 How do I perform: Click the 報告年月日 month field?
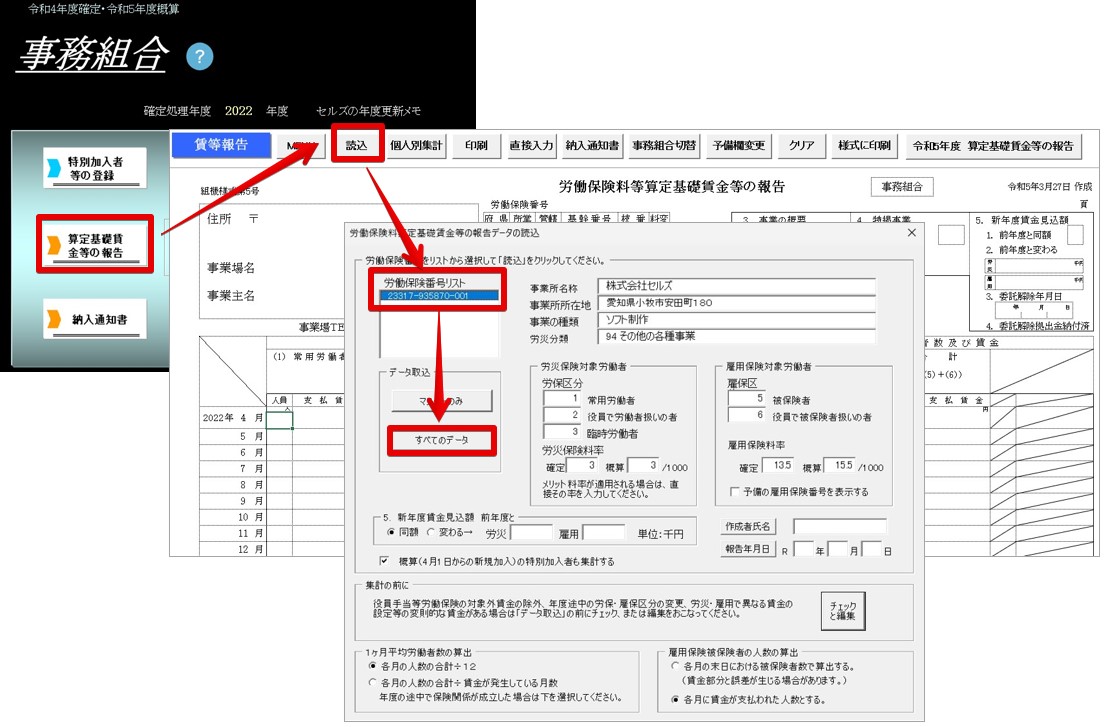click(x=838, y=549)
